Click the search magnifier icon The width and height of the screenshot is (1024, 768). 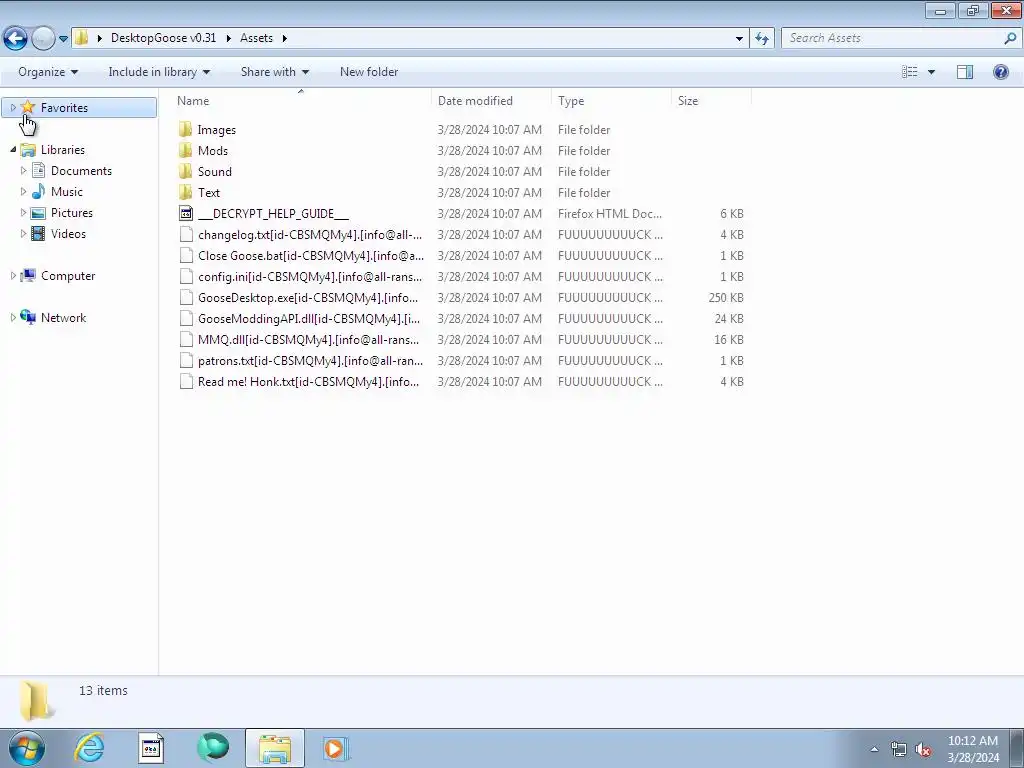1010,39
